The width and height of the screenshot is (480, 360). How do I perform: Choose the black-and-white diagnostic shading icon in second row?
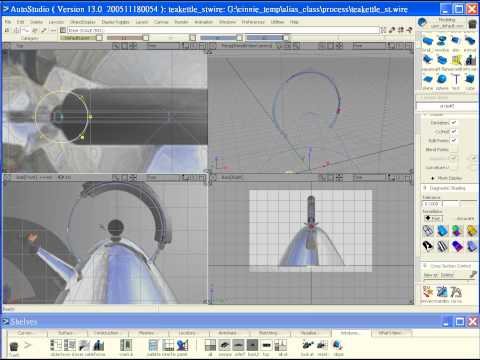tap(428, 246)
